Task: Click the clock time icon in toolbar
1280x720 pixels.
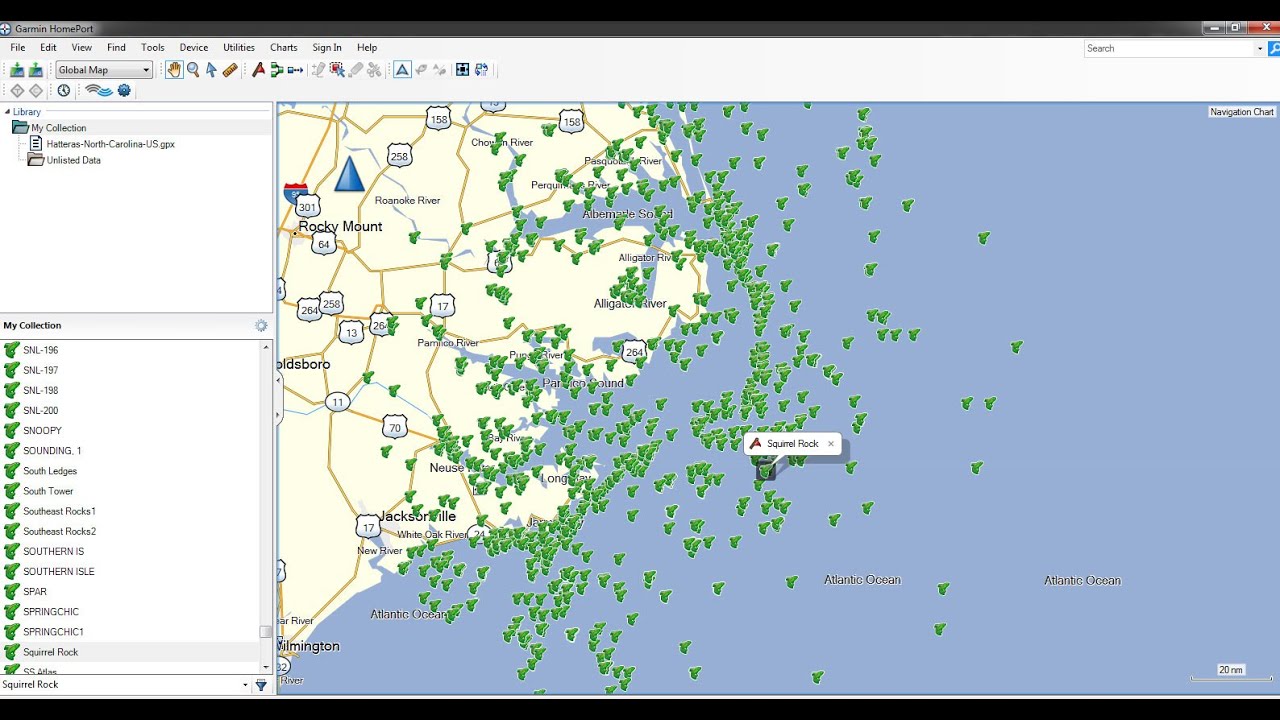Action: pyautogui.click(x=64, y=91)
